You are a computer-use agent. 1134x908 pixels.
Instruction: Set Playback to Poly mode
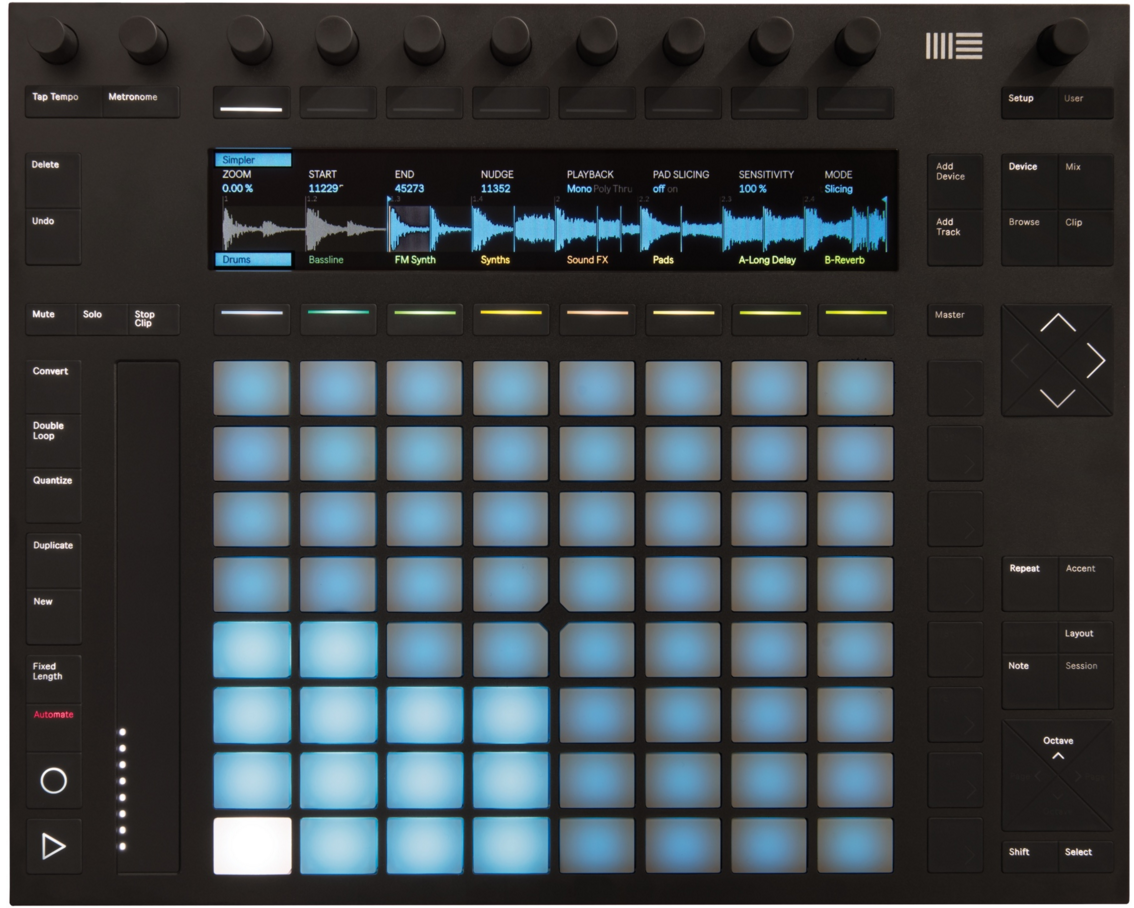tap(602, 188)
